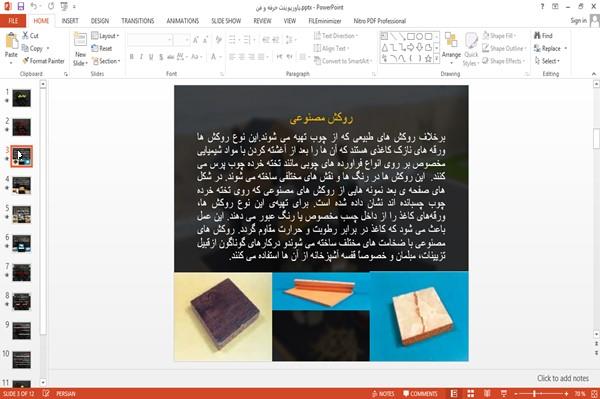Select slide 8 thumbnail

coord(21,301)
